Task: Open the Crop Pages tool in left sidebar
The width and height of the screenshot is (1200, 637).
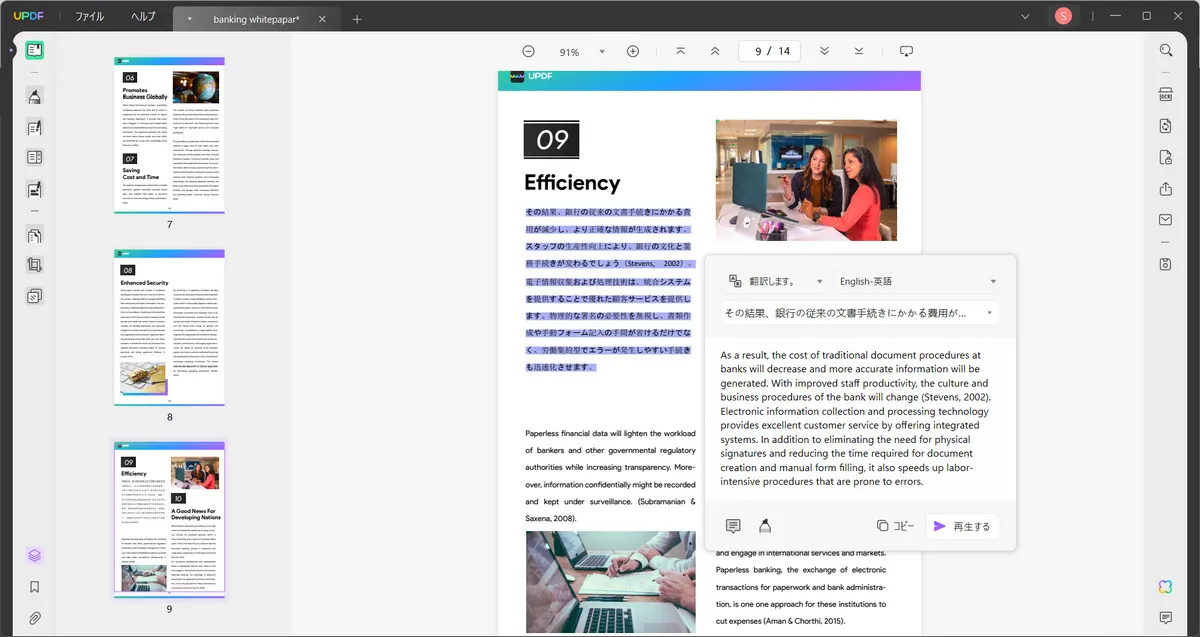Action: point(35,265)
